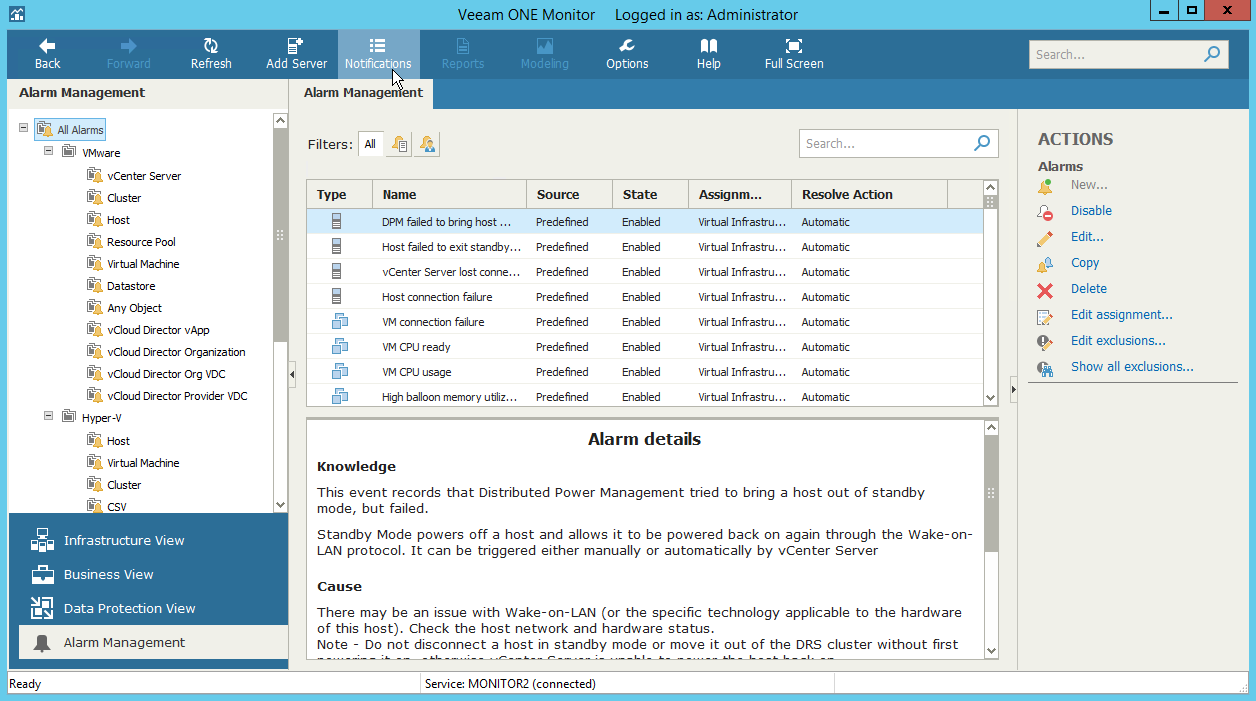This screenshot has width=1256, height=701.
Task: Click the alarm list search field
Action: pyautogui.click(x=885, y=144)
